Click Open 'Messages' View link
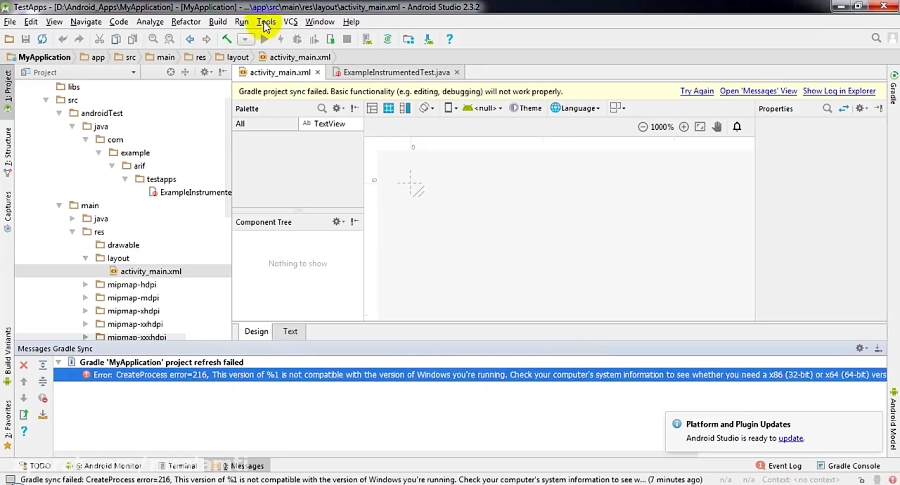The image size is (900, 485). (x=758, y=91)
